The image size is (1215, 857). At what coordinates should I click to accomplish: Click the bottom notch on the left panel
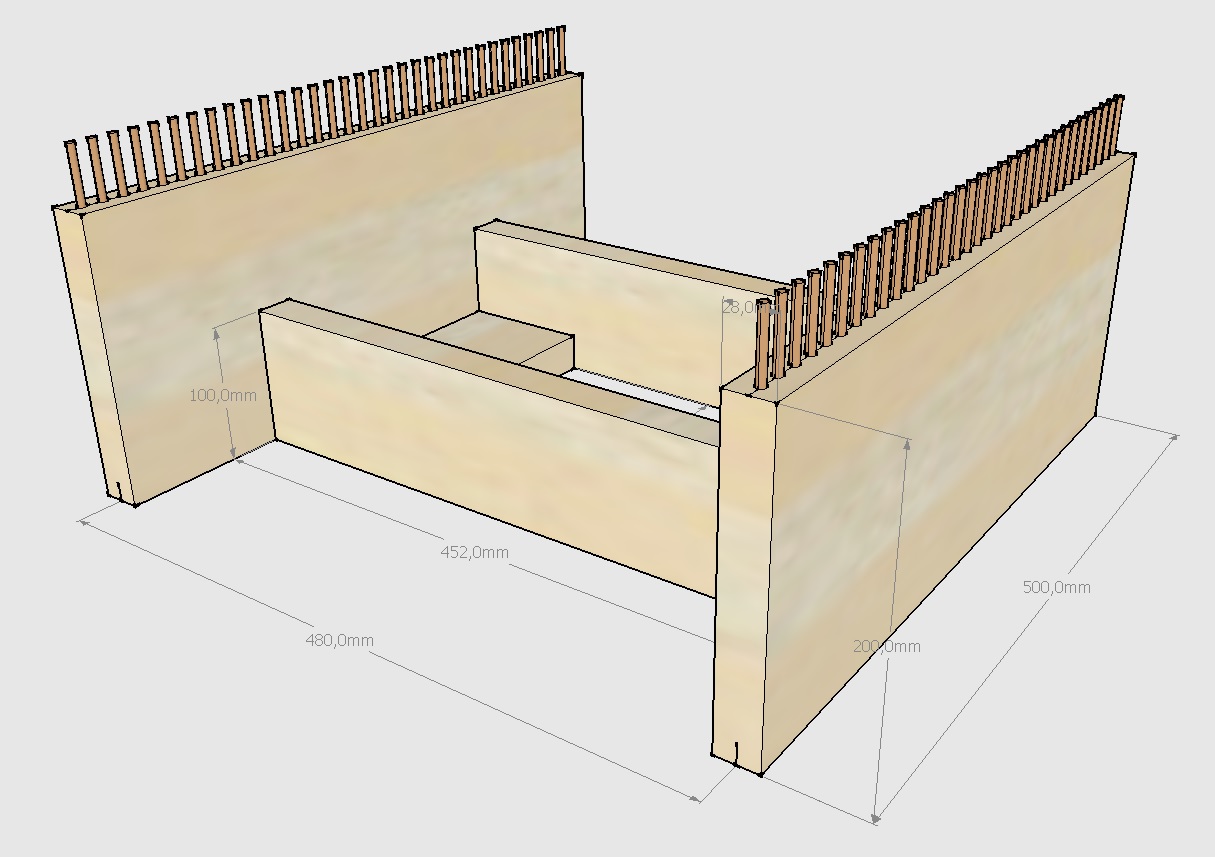coord(119,490)
